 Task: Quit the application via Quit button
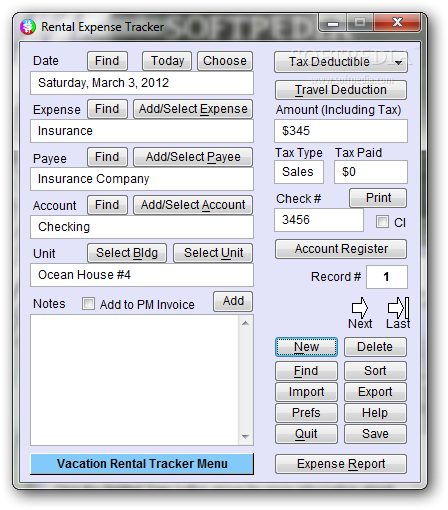pyautogui.click(x=306, y=434)
